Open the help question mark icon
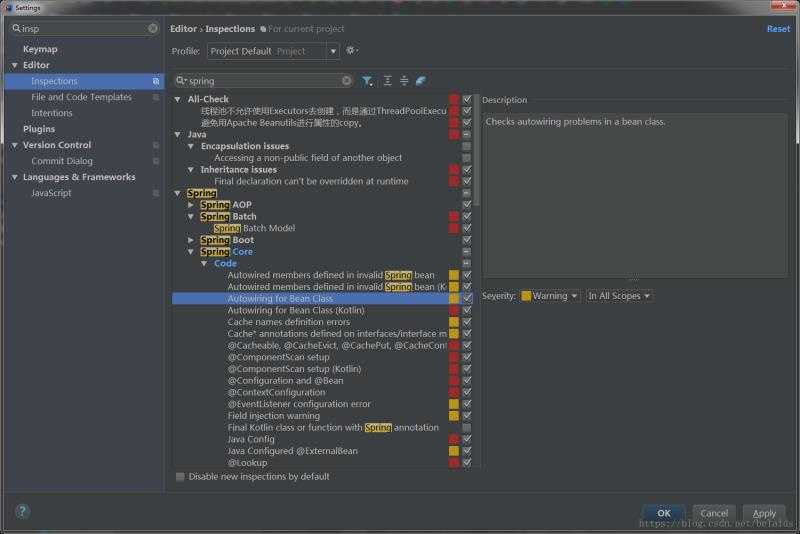Screen dimensions: 800x534 [x=22, y=511]
